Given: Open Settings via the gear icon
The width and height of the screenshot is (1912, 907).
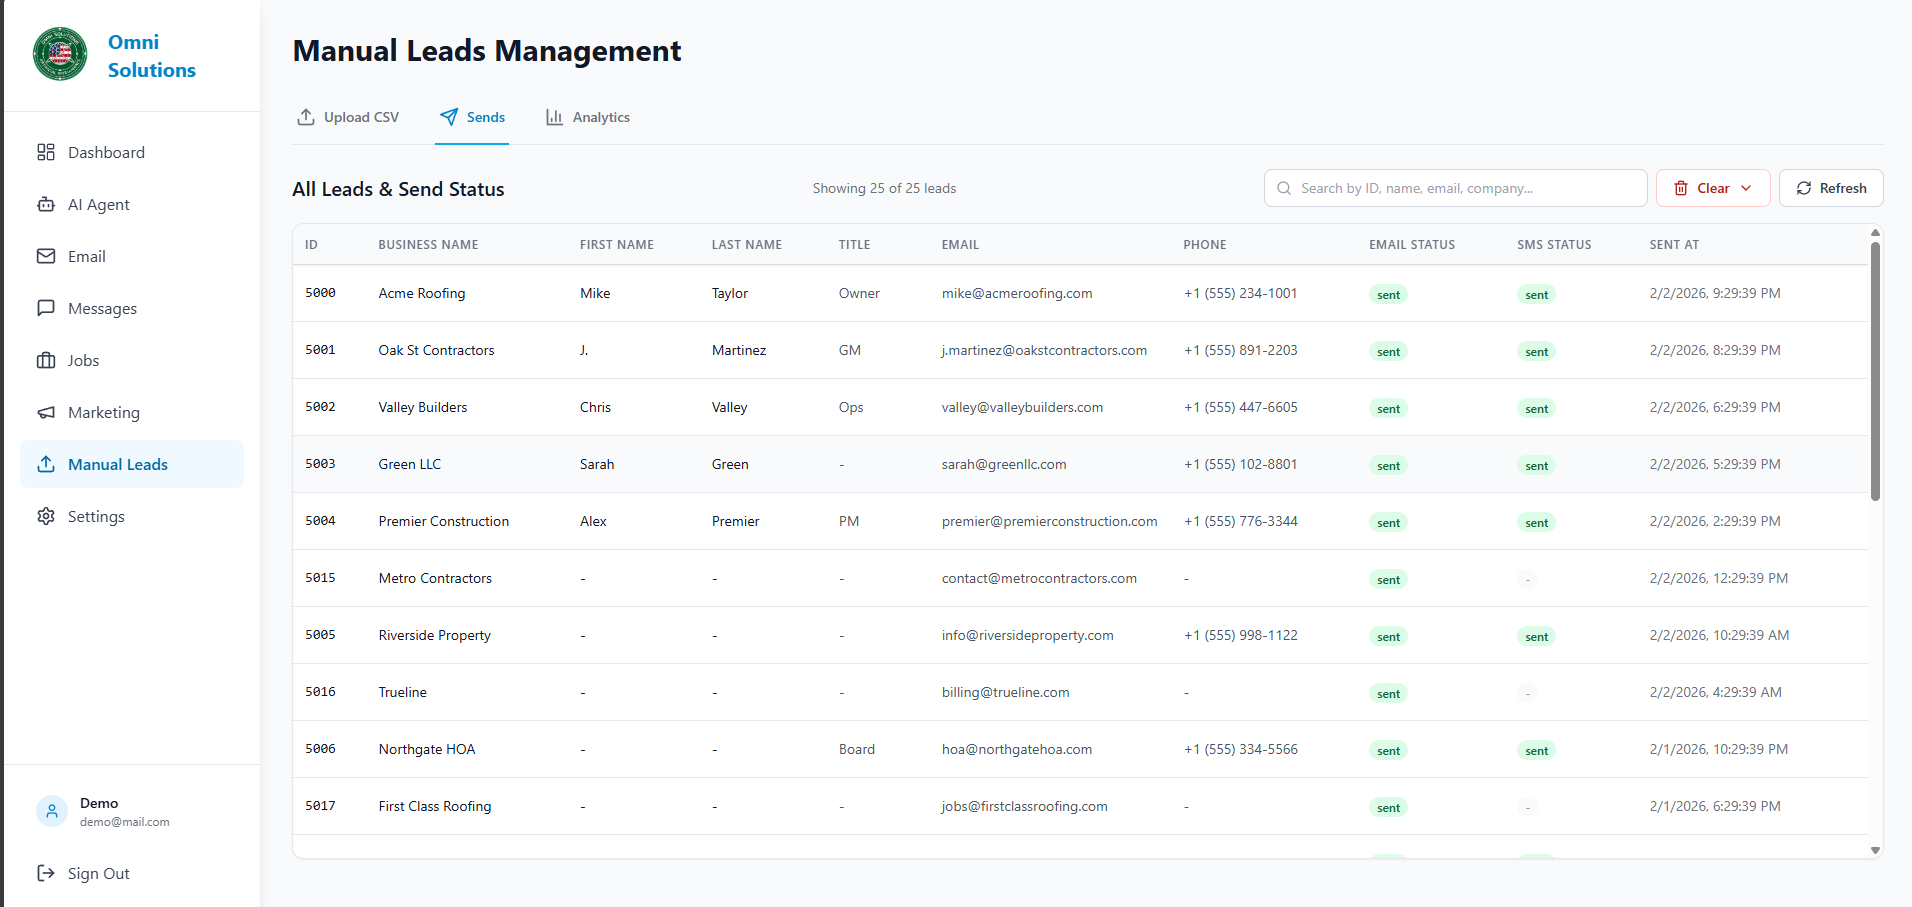Looking at the screenshot, I should click(x=46, y=516).
